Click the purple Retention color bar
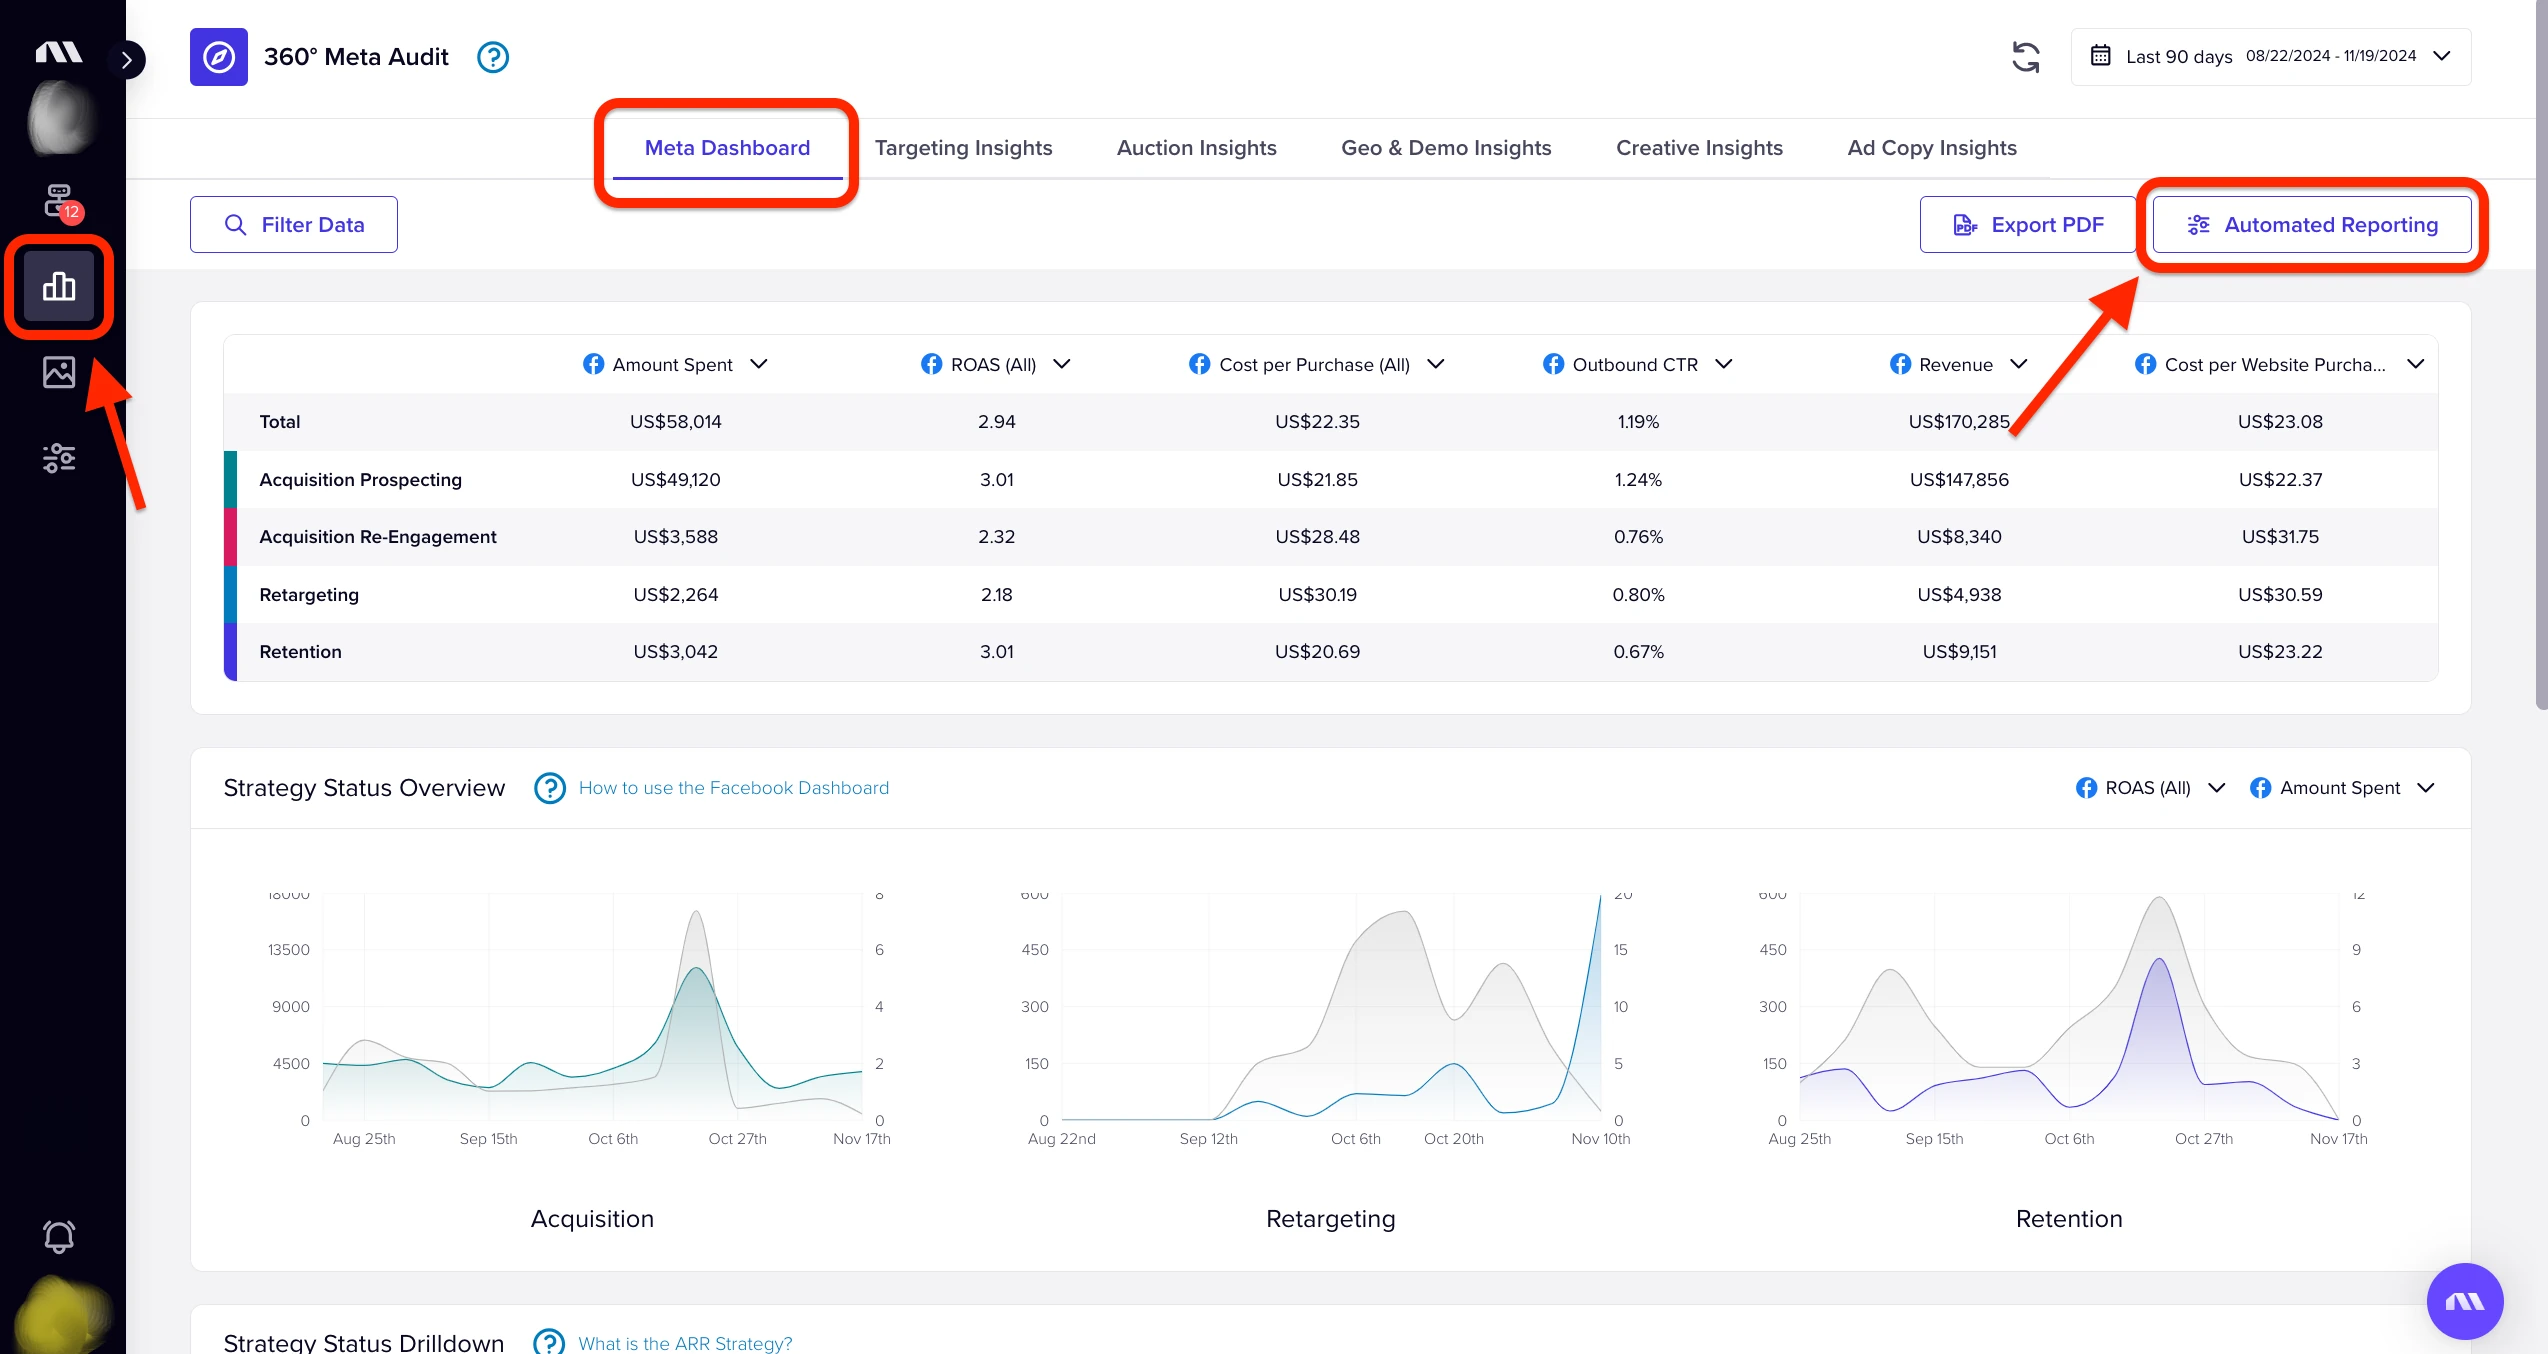 231,652
